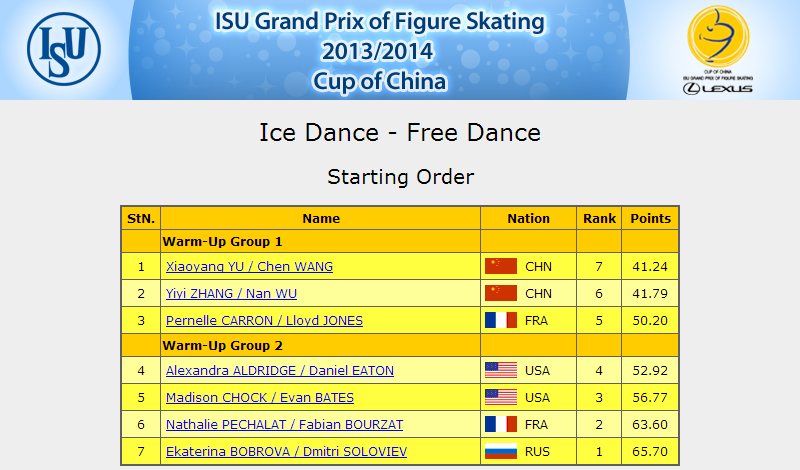Image resolution: width=800 pixels, height=470 pixels.
Task: Click the Points column header
Action: (x=651, y=218)
